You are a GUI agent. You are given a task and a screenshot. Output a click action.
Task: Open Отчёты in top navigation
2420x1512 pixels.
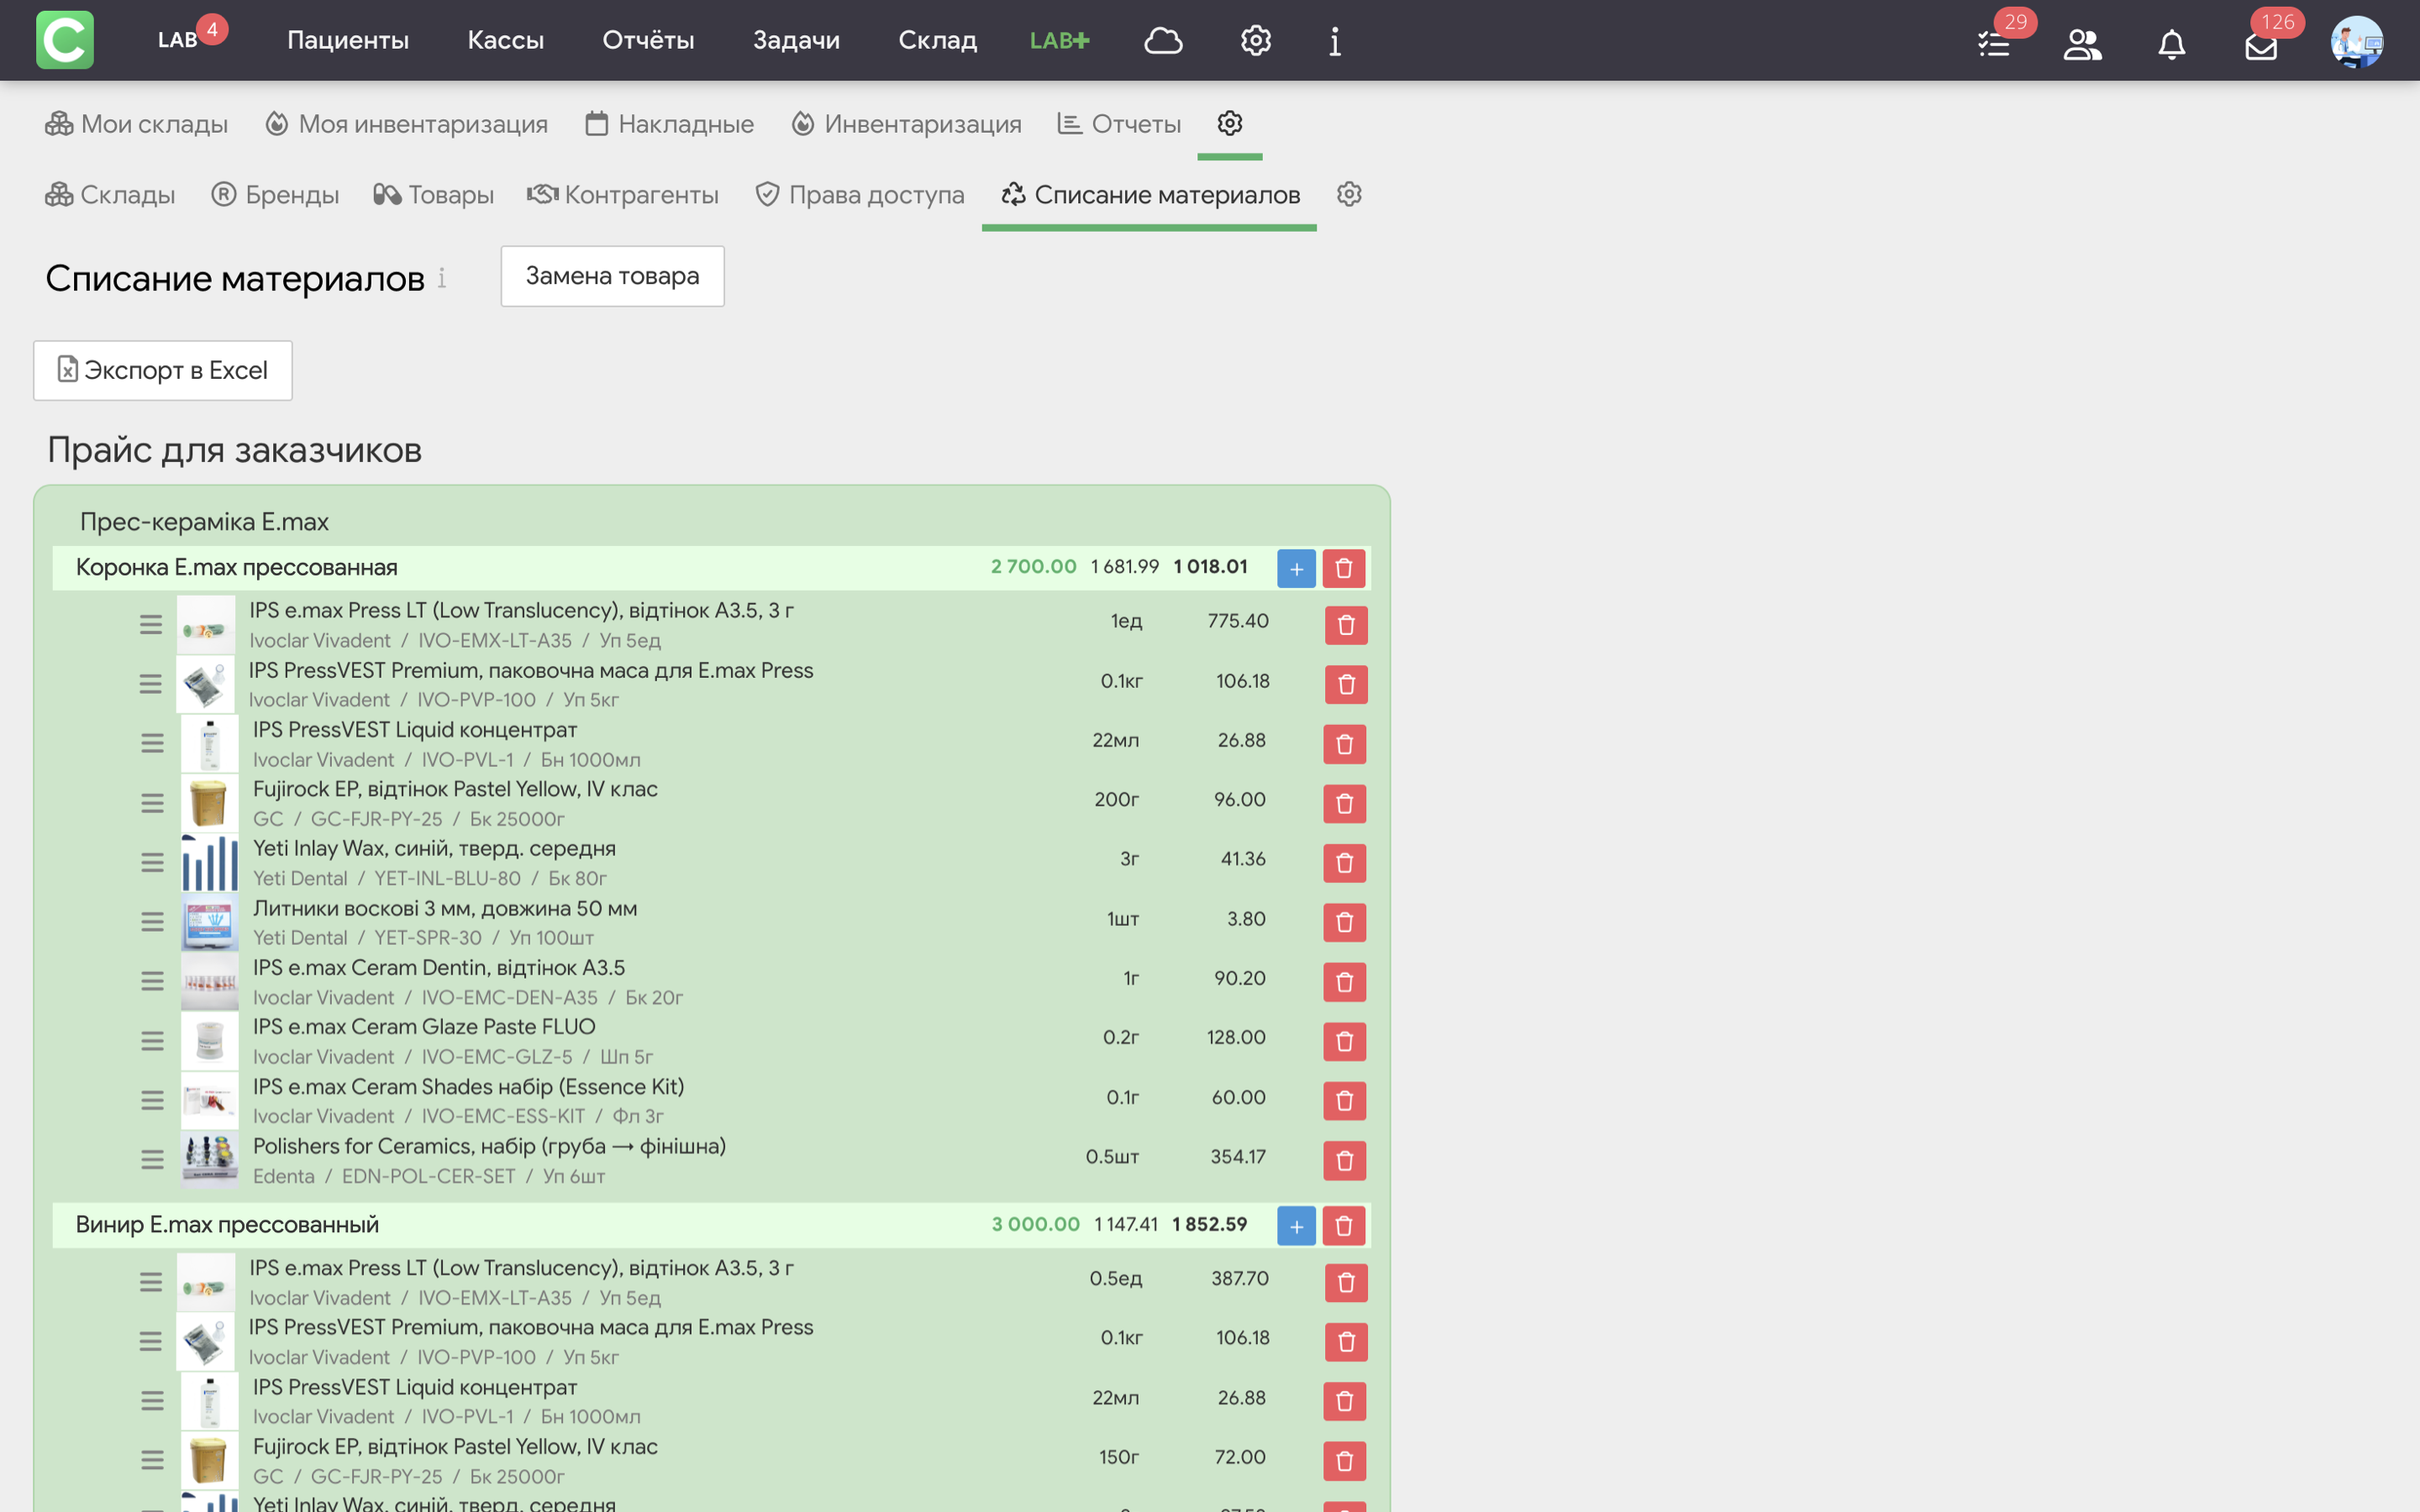[x=648, y=40]
